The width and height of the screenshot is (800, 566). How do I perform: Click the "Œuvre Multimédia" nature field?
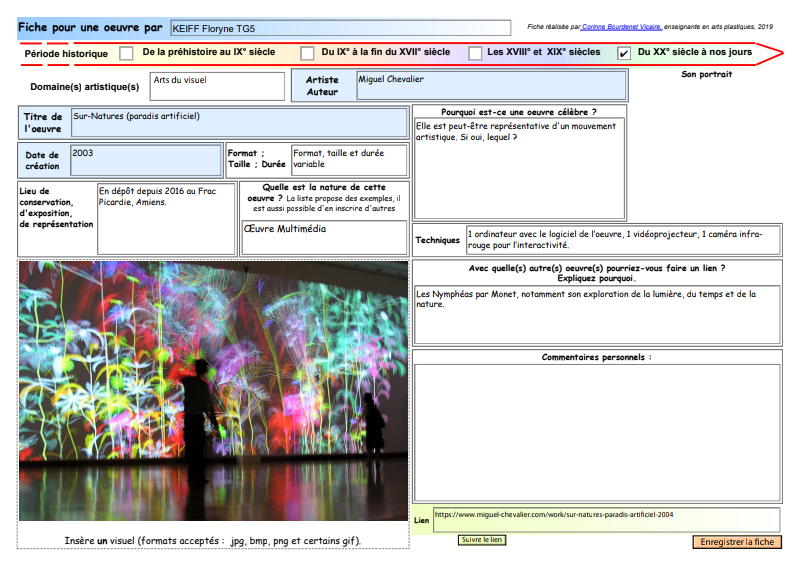click(324, 237)
